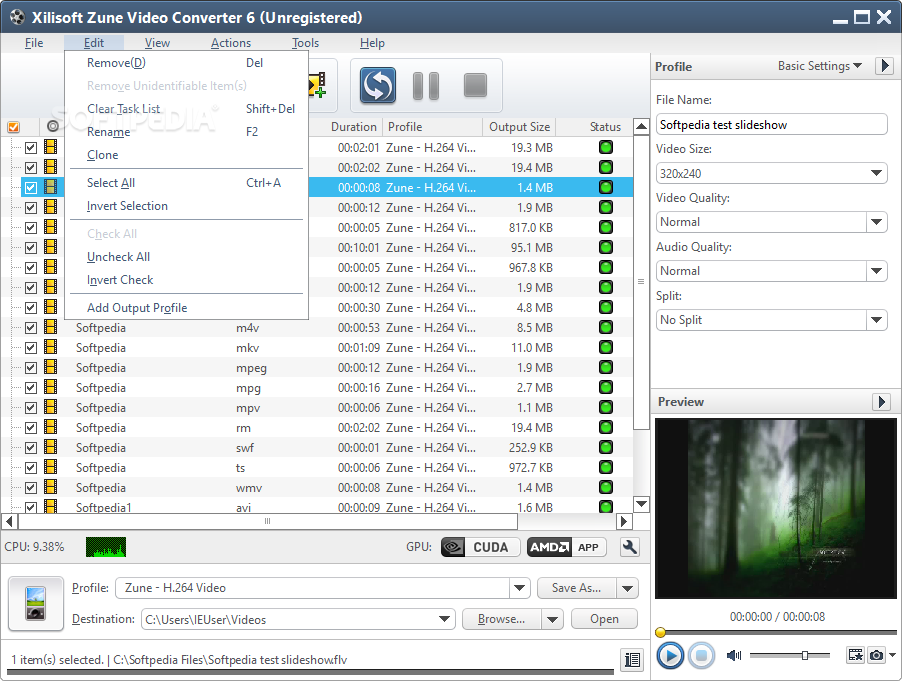Toggle CUDA GPU acceleration
The image size is (902, 681).
click(x=480, y=547)
